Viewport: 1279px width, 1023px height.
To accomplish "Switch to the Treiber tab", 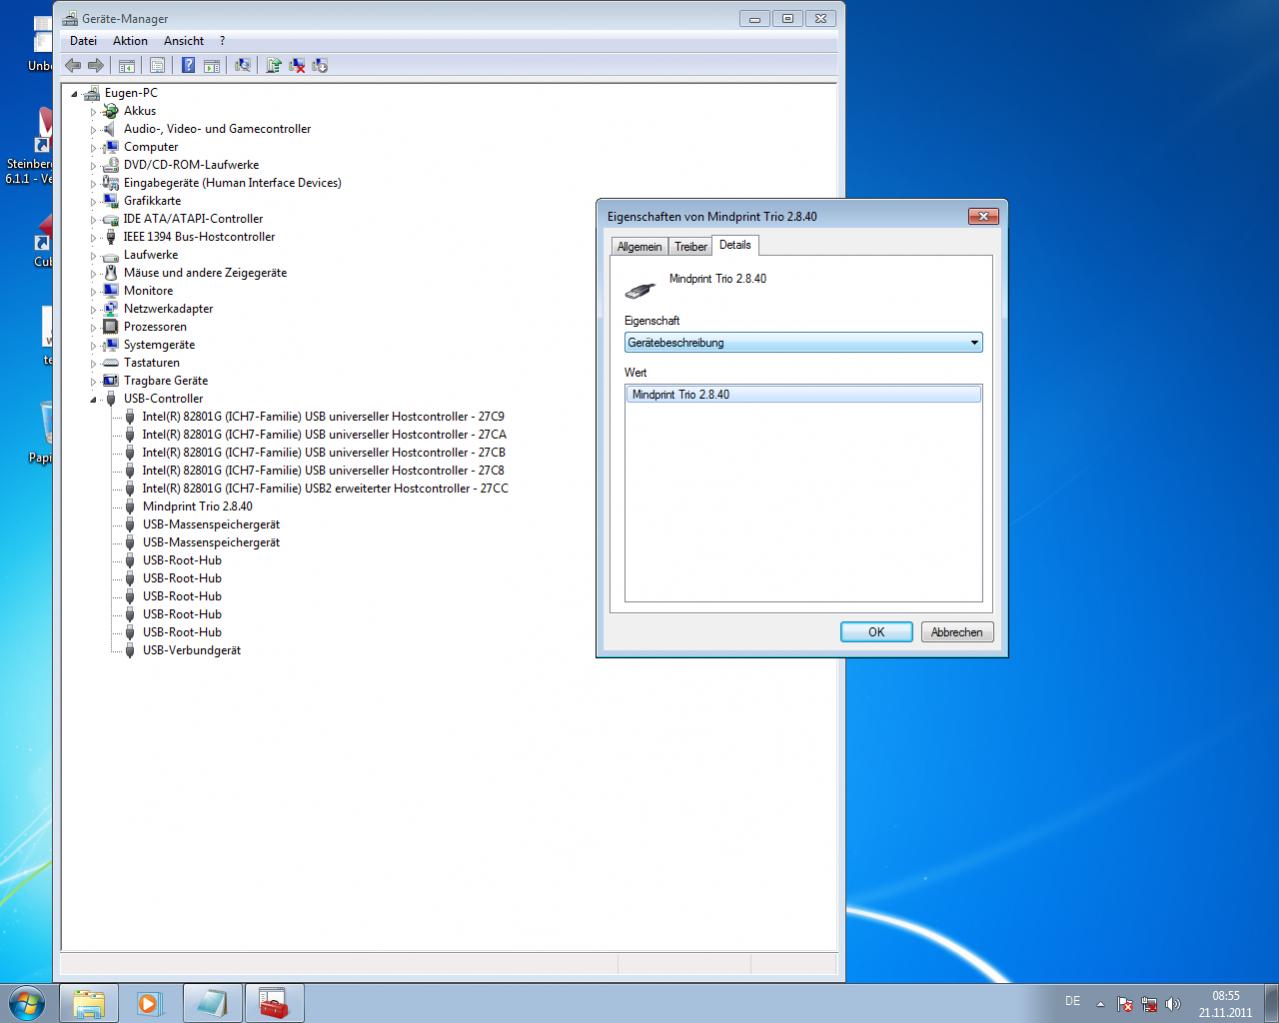I will point(690,247).
